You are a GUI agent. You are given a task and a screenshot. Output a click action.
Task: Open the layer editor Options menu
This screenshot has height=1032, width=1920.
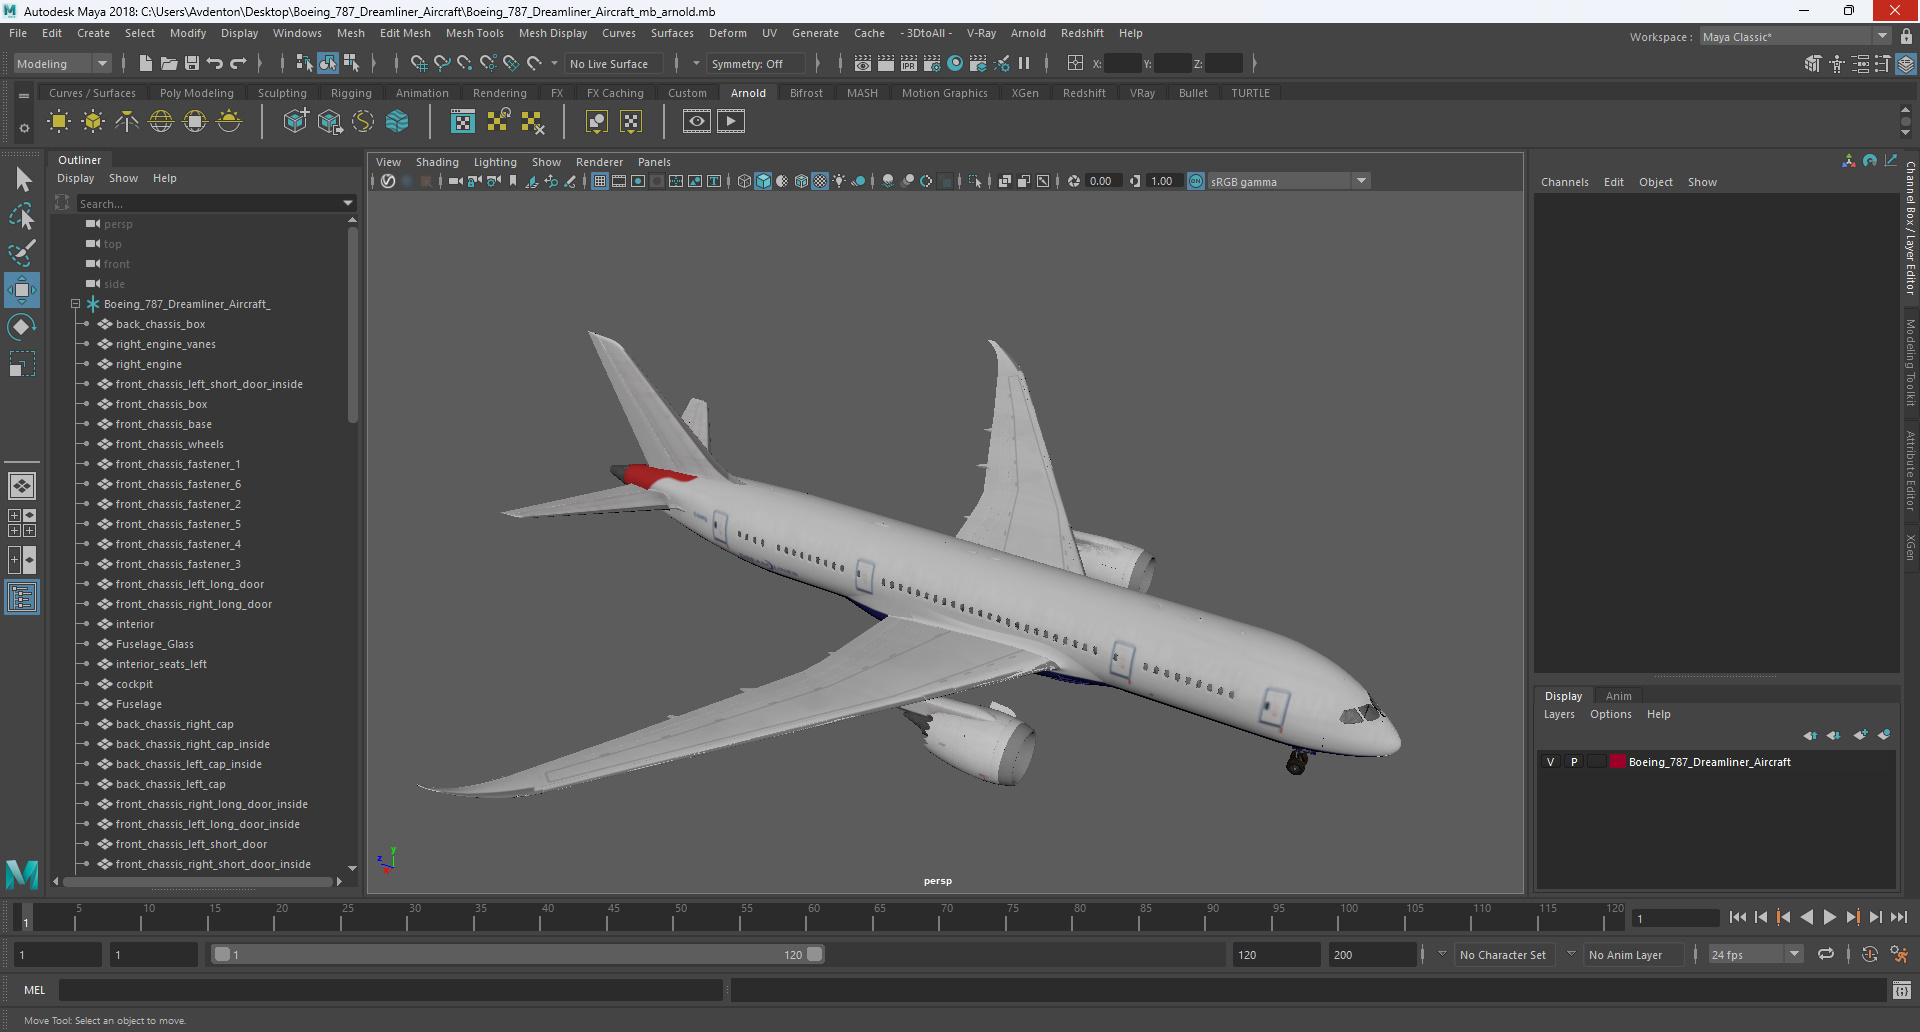tap(1610, 714)
